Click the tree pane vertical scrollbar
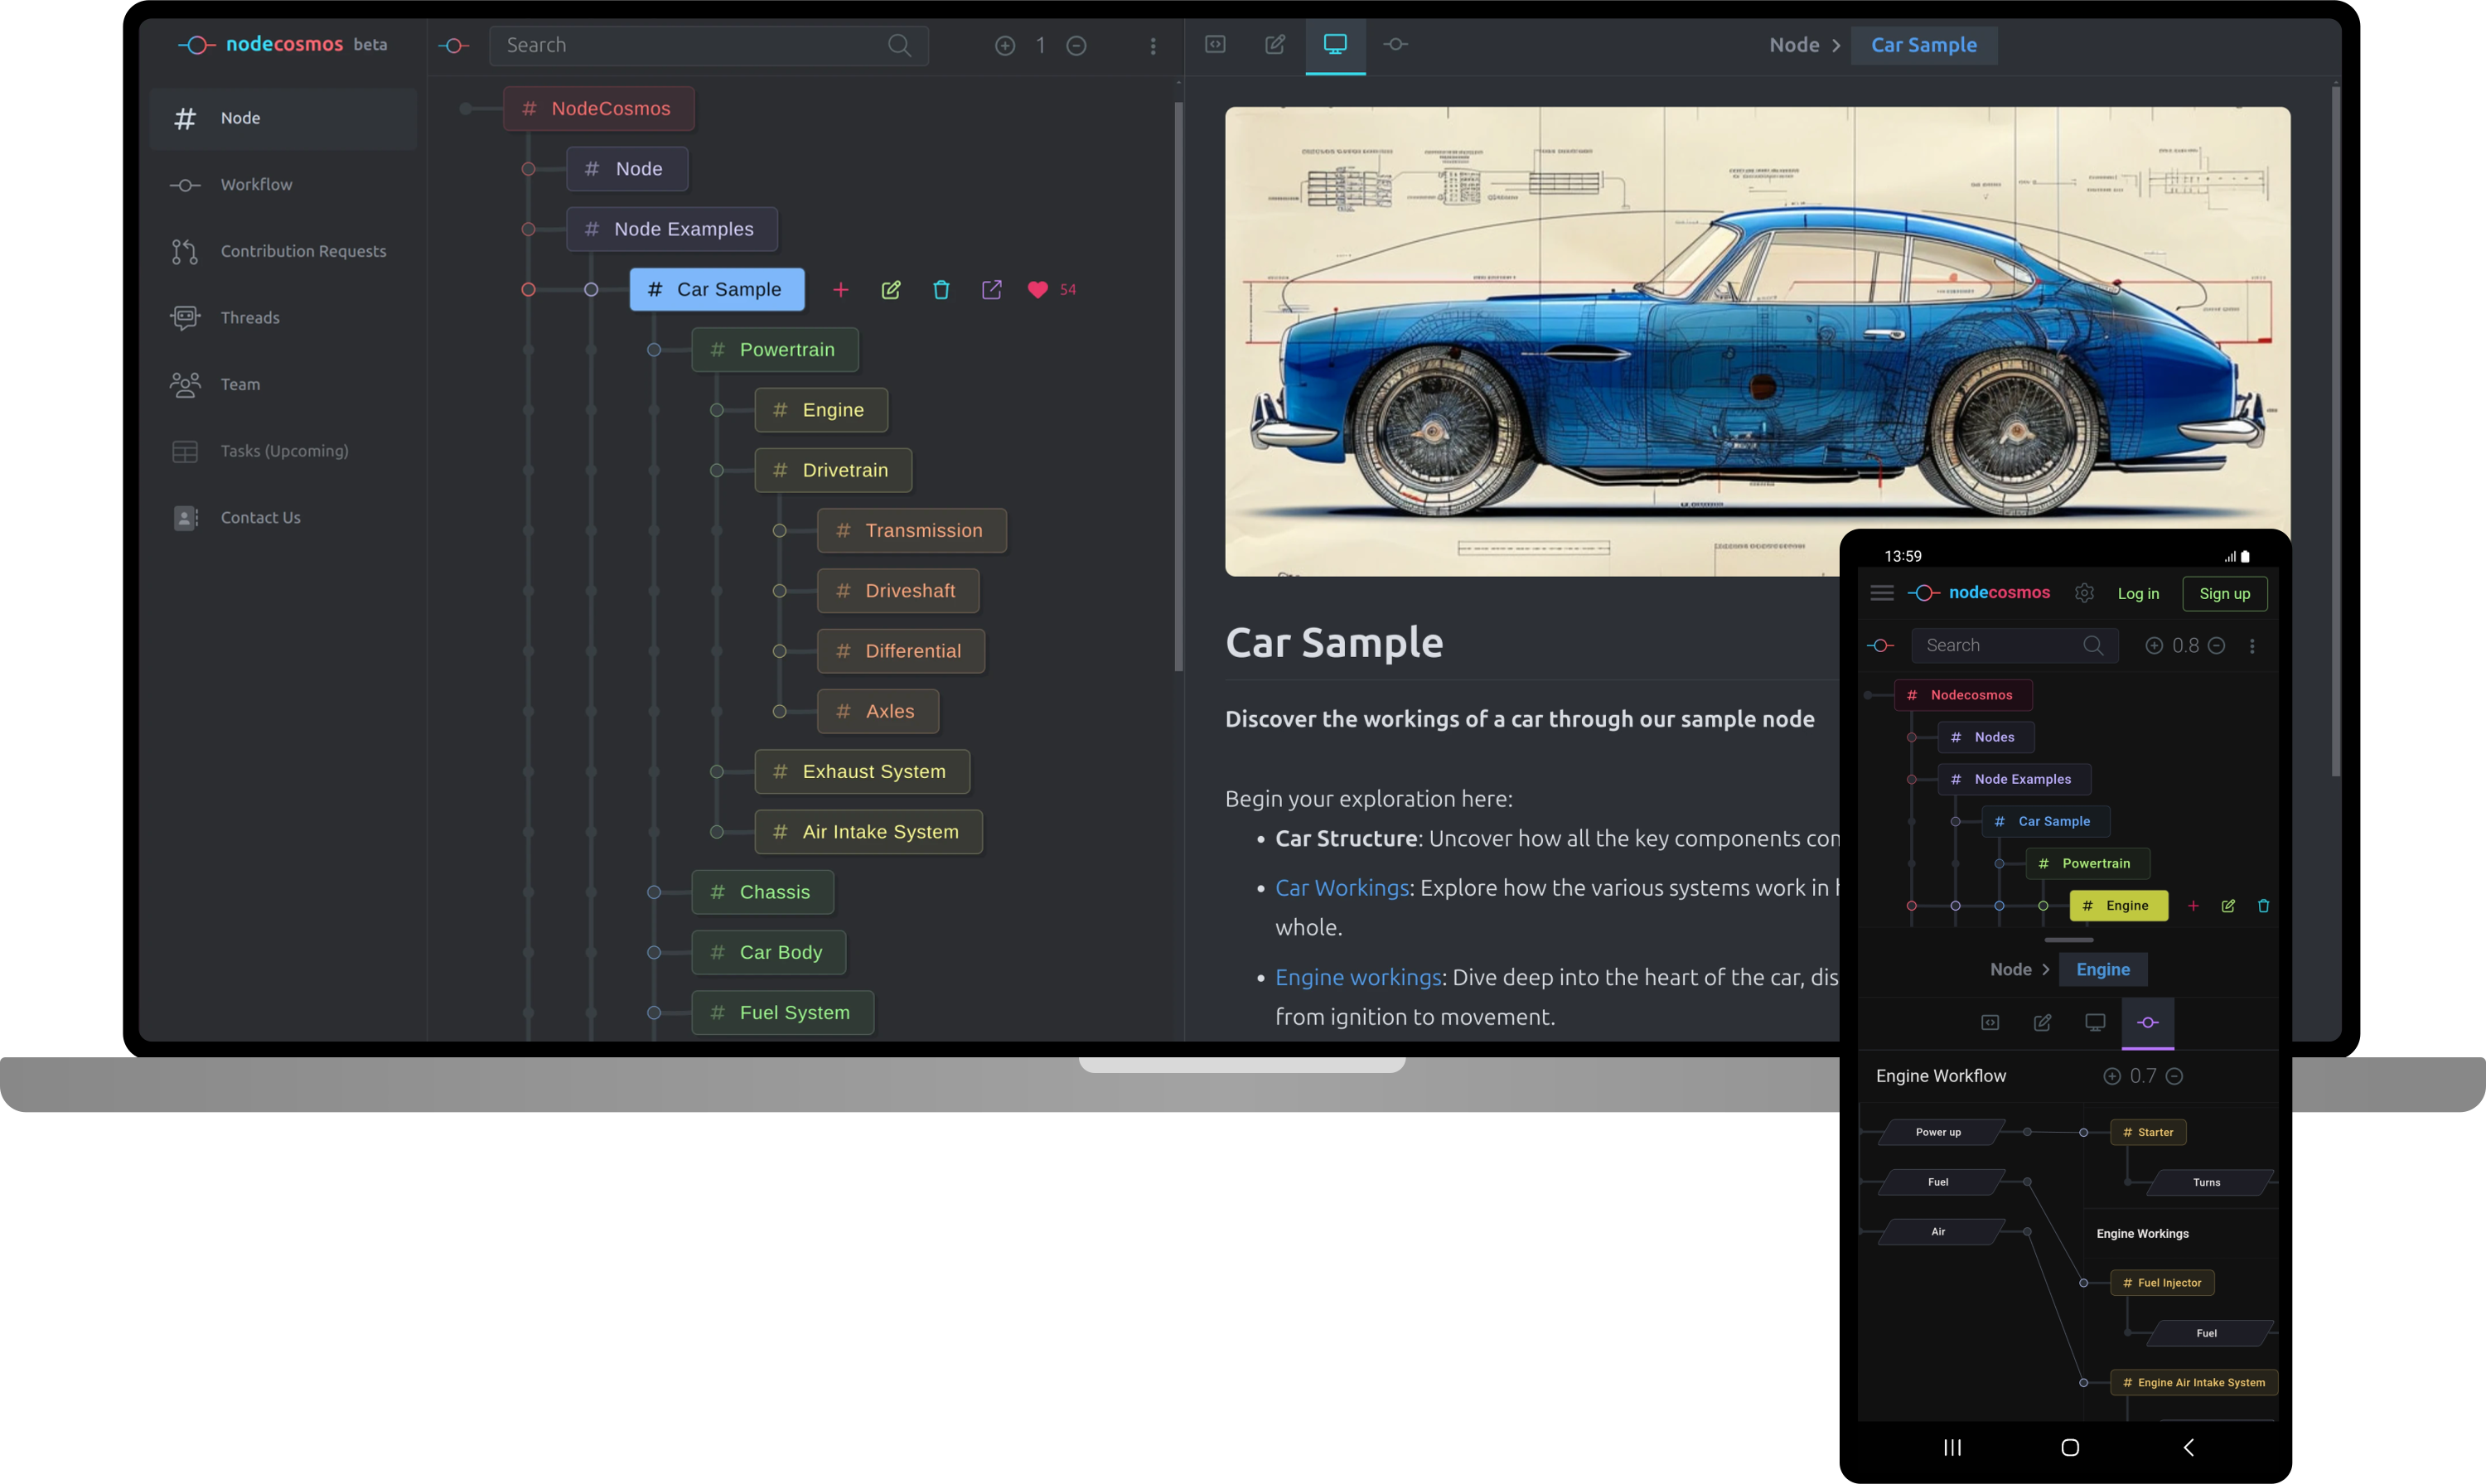The width and height of the screenshot is (2486, 1484). (x=1179, y=385)
